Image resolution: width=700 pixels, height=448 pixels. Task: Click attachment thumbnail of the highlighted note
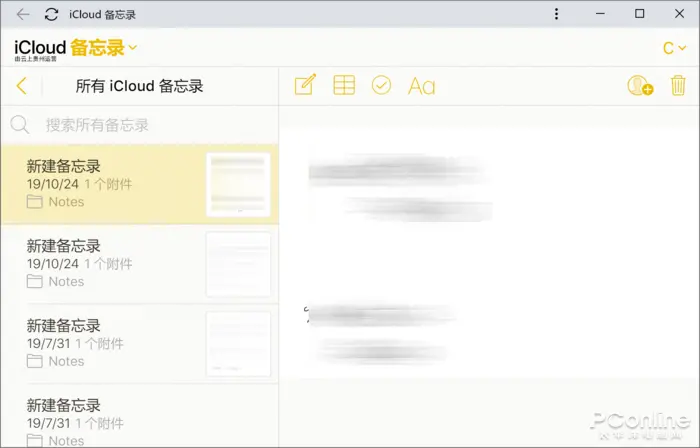[x=238, y=184]
